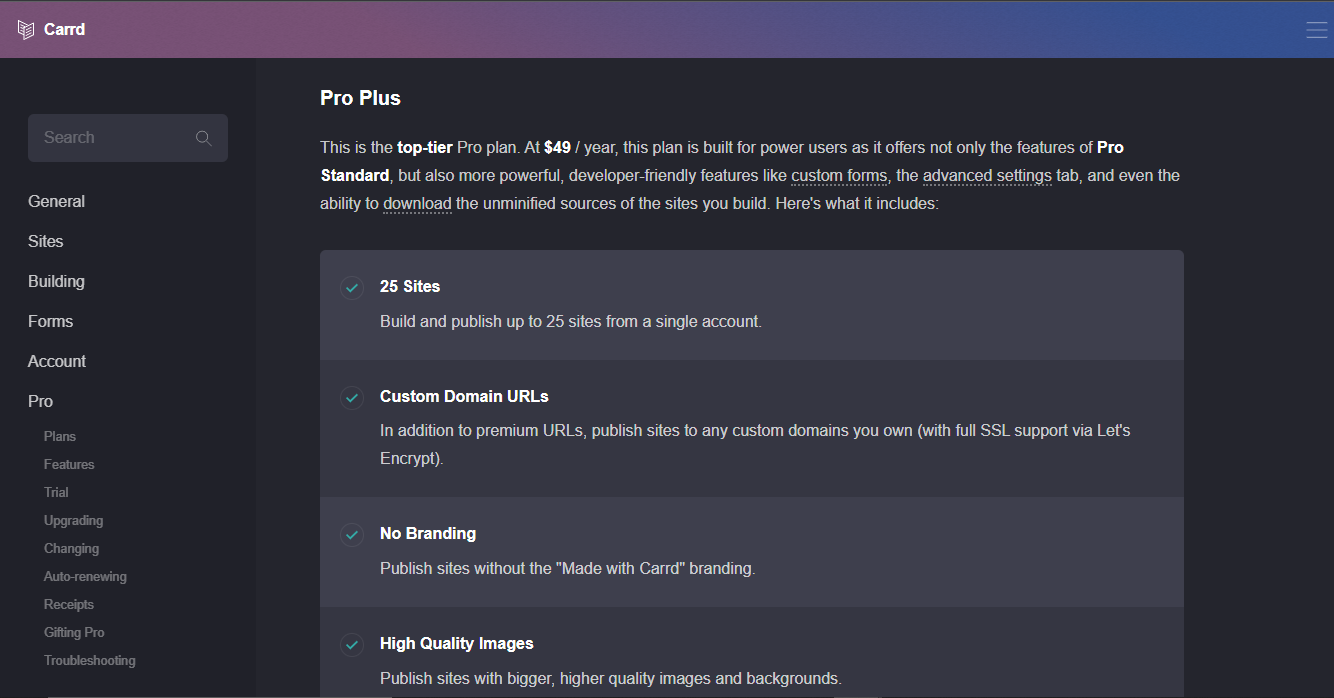The image size is (1334, 698).
Task: Click the Custom Domain URLs checkmark icon
Action: [352, 398]
